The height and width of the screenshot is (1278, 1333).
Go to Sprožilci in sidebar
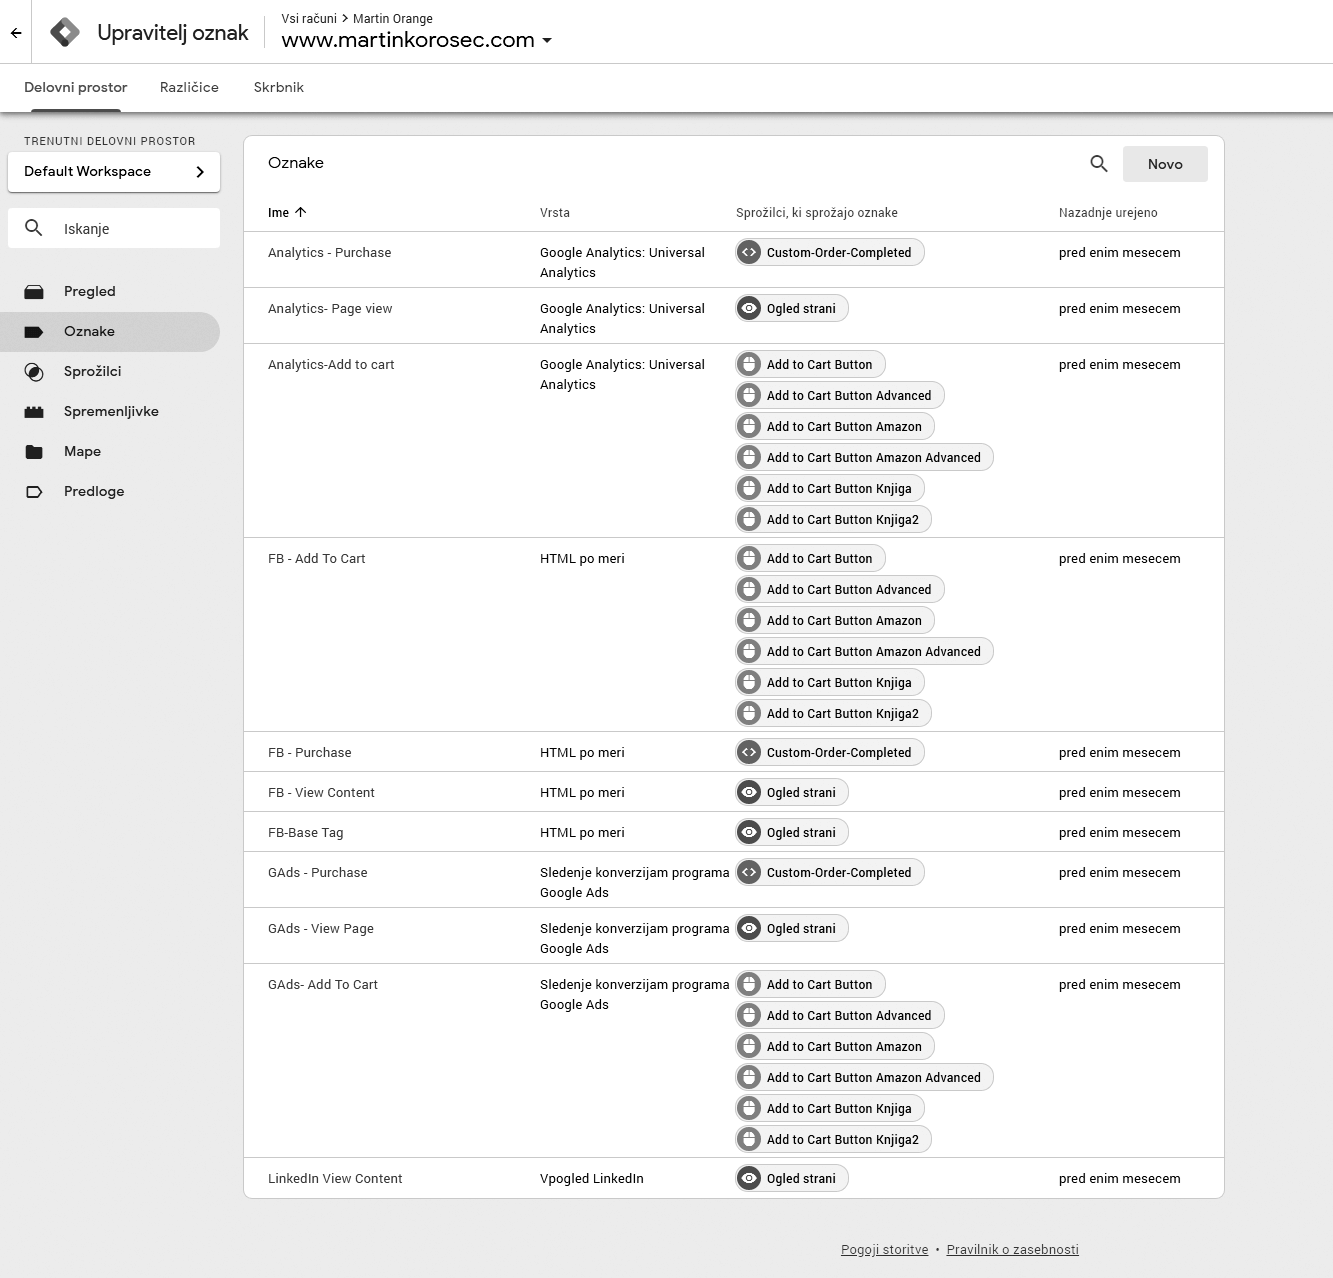coord(92,371)
